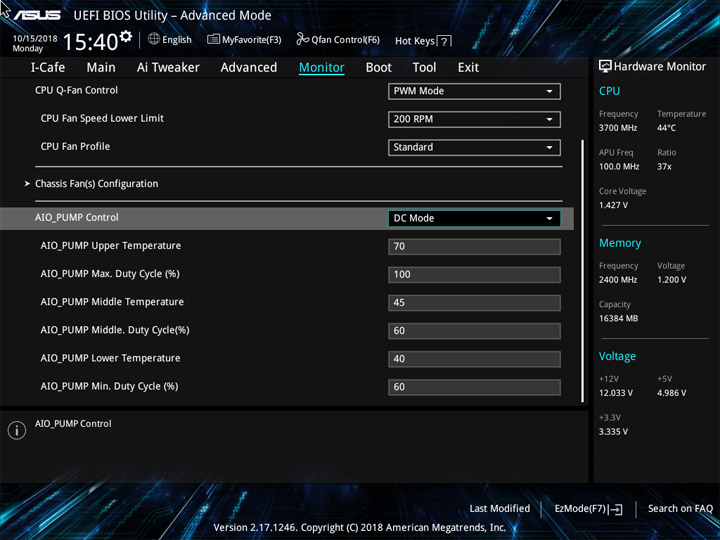
Task: Open CPU Fan Speed Lower Limit dropdown
Action: click(474, 119)
